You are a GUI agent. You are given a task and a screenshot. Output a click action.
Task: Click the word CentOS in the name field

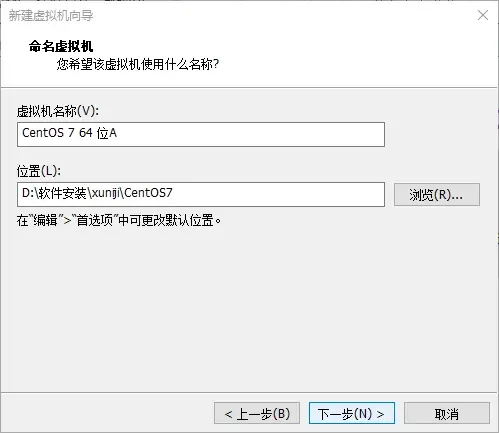(x=43, y=133)
